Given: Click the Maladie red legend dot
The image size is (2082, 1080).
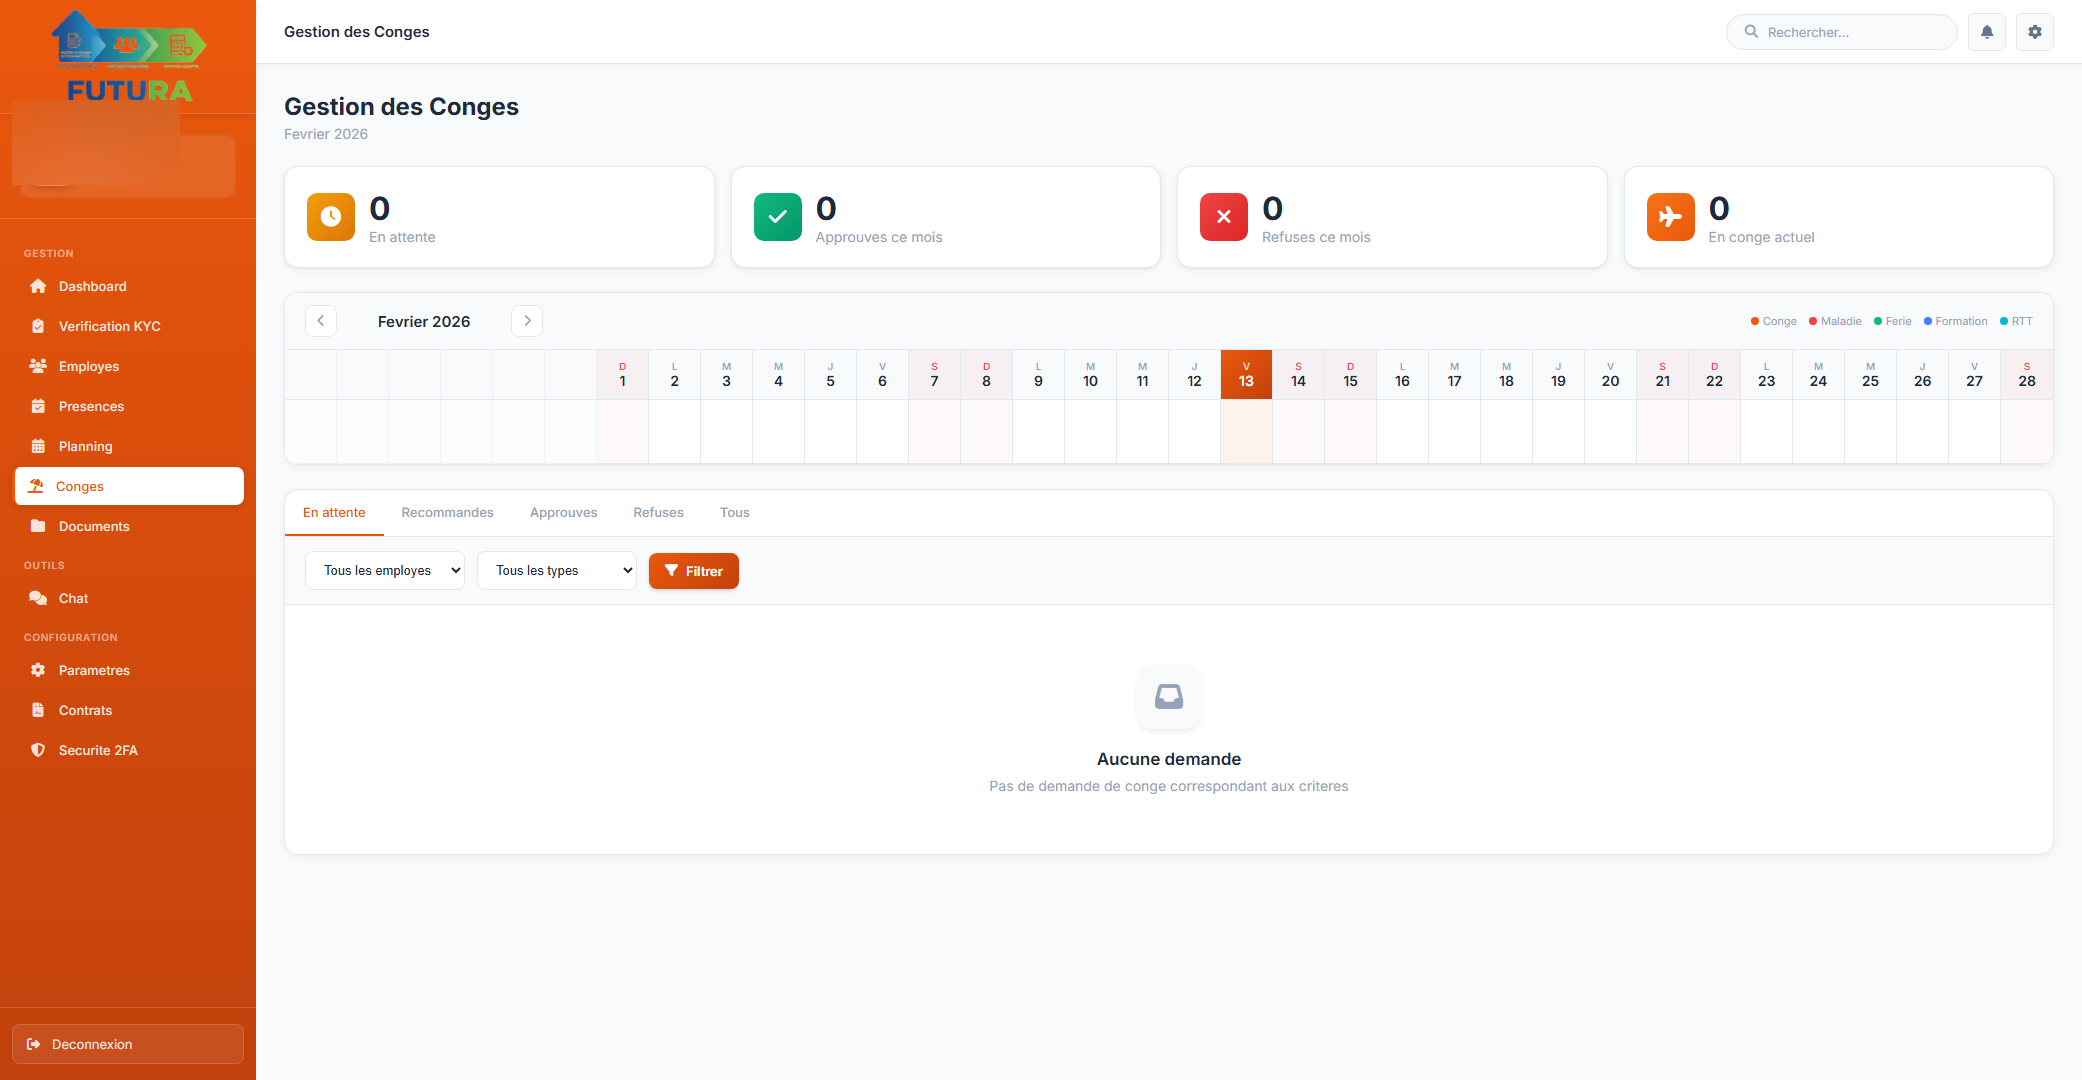Looking at the screenshot, I should [x=1813, y=322].
